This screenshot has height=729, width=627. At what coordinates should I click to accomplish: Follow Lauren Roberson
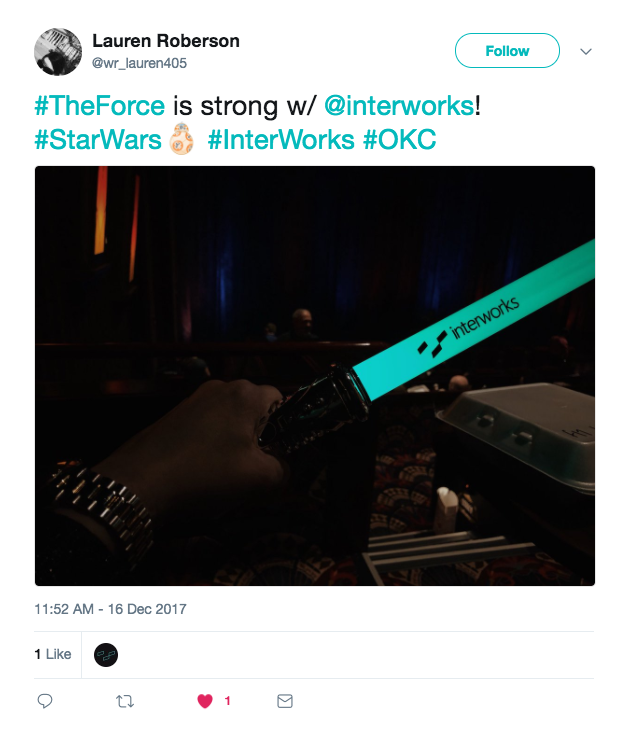coord(507,51)
